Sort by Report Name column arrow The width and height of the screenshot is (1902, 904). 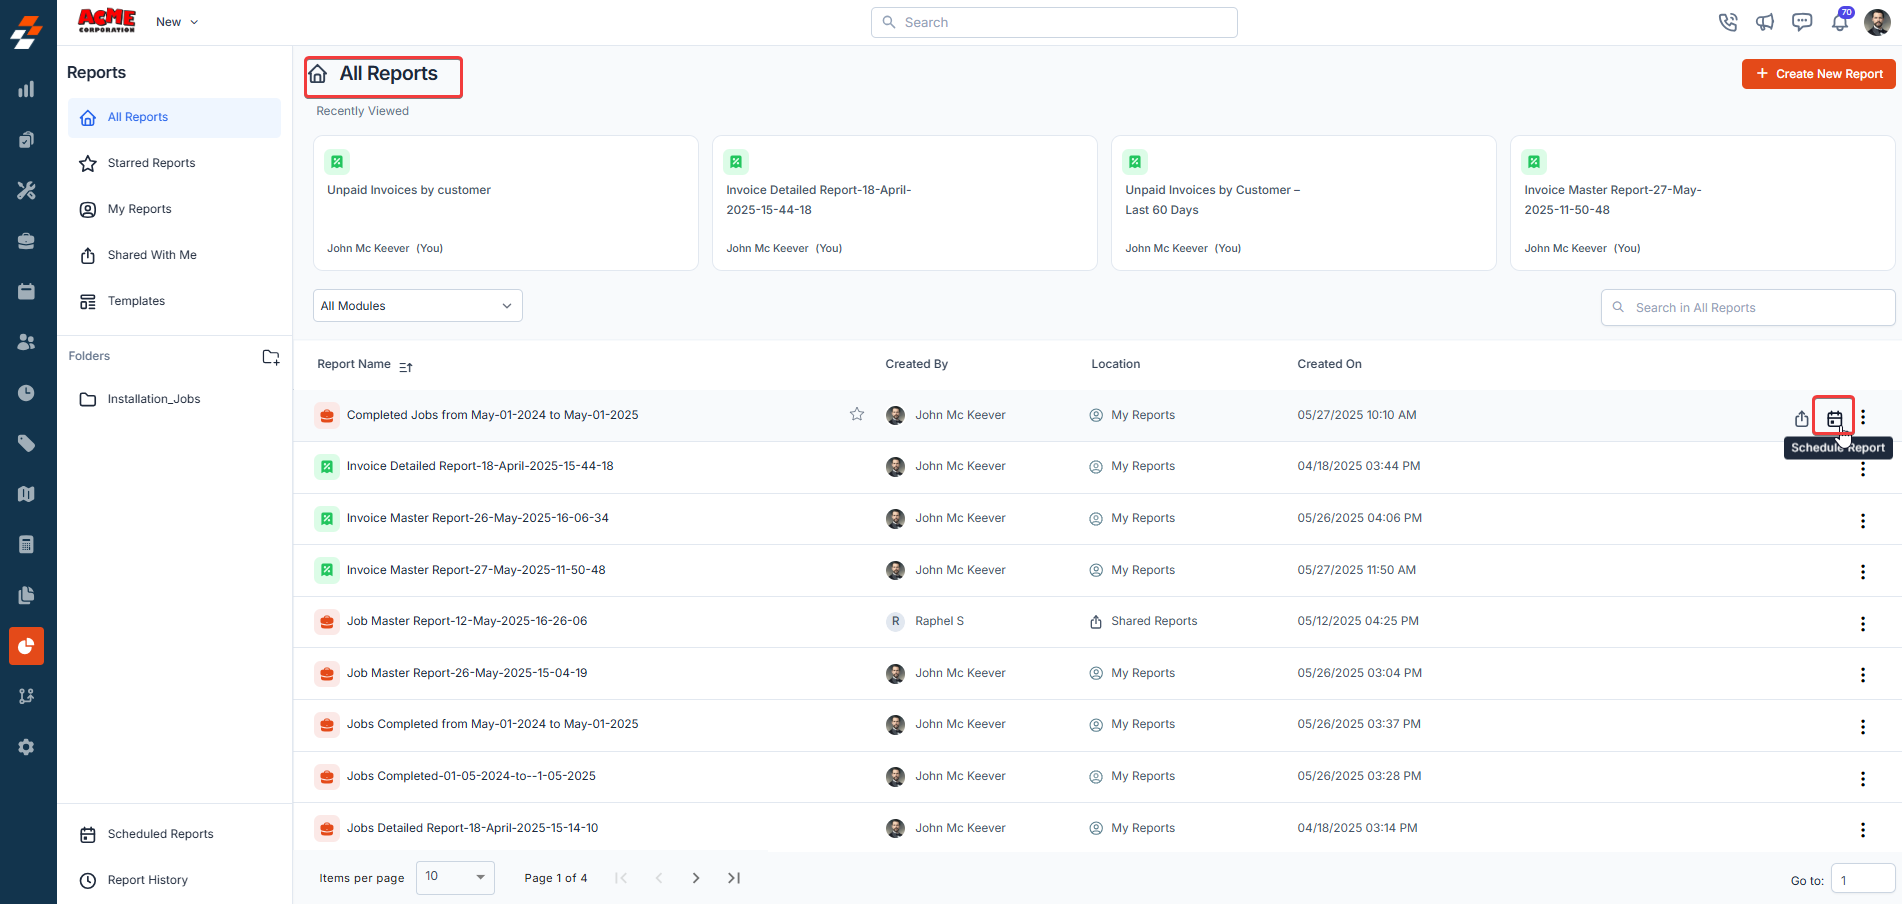[405, 367]
